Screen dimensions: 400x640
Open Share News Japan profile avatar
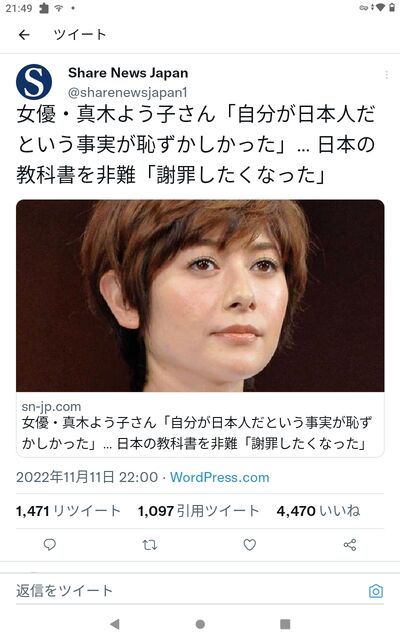34,82
